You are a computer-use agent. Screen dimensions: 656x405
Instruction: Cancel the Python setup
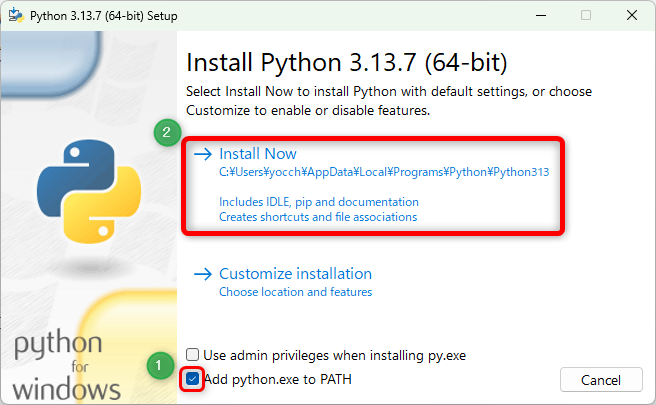tap(601, 380)
